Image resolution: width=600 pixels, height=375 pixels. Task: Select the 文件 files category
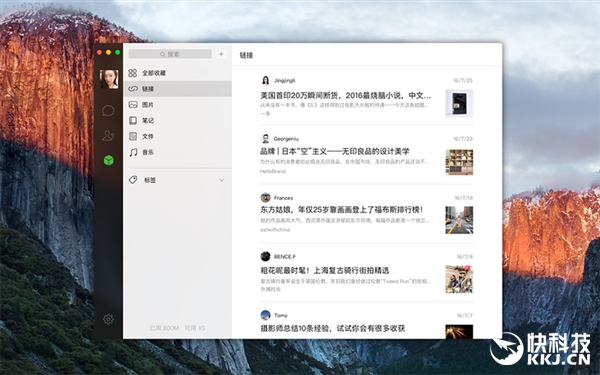click(178, 136)
